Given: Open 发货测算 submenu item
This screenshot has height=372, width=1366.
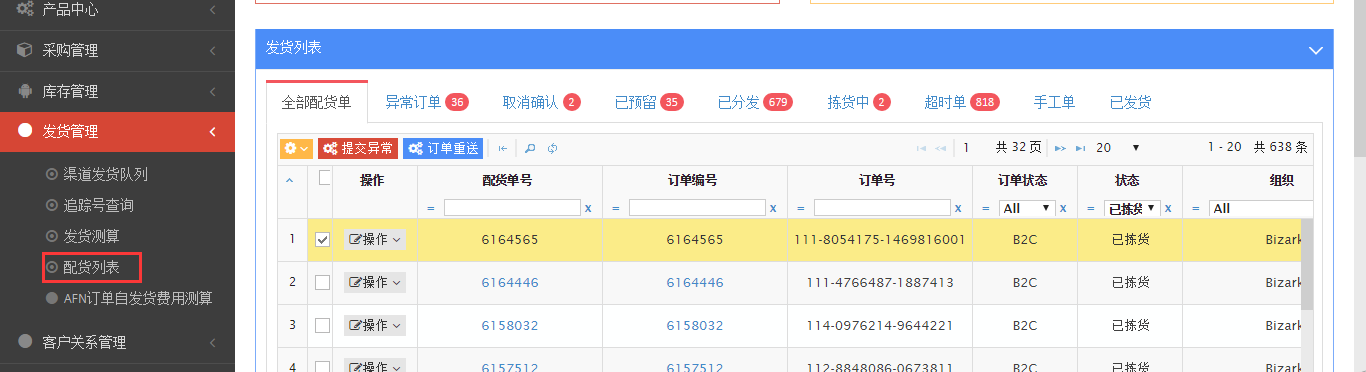Looking at the screenshot, I should point(91,236).
